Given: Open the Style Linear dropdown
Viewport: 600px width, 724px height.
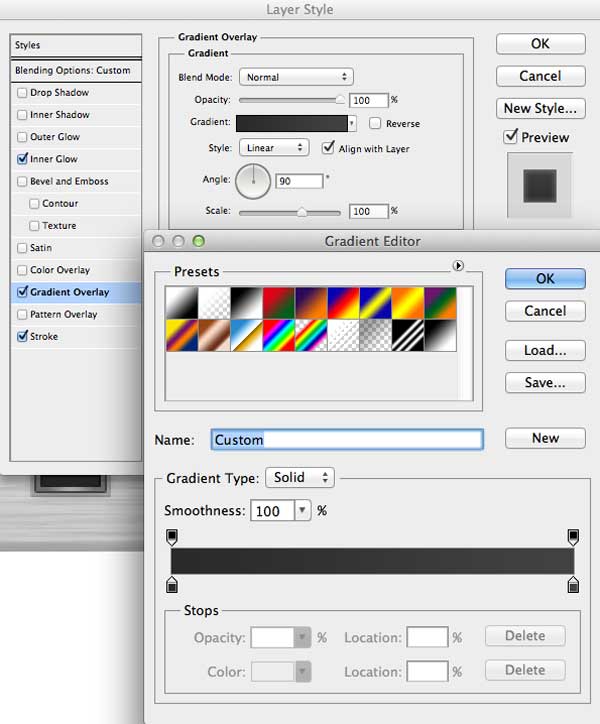Looking at the screenshot, I should point(274,148).
